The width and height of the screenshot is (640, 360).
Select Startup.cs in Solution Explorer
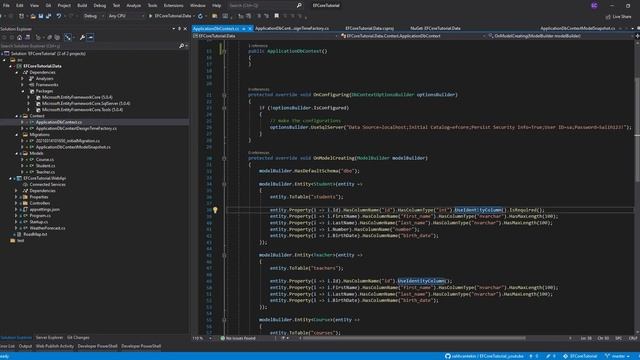coord(38,222)
